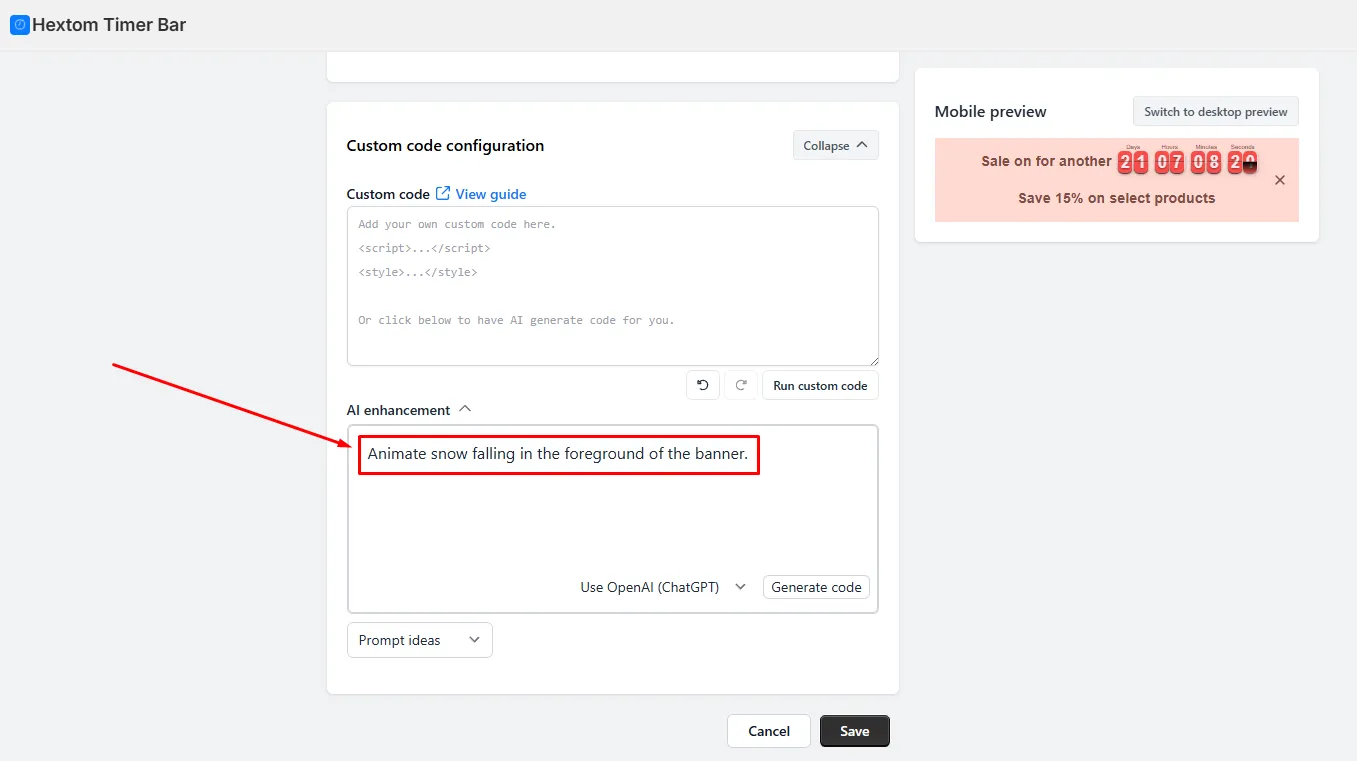Click the countdown timer digits in preview
The height and width of the screenshot is (761, 1357).
[x=1187, y=160]
